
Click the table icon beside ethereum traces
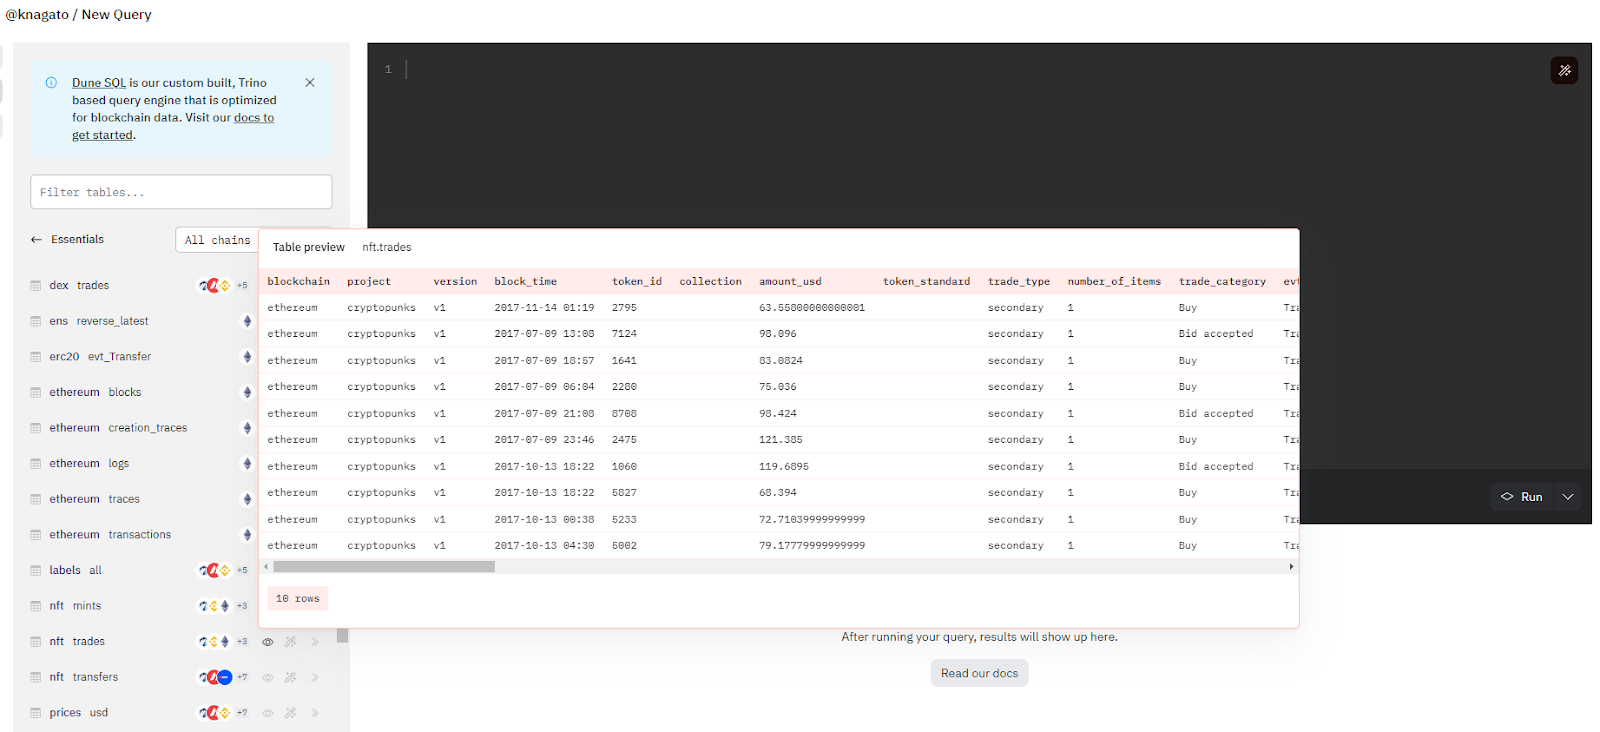[36, 499]
